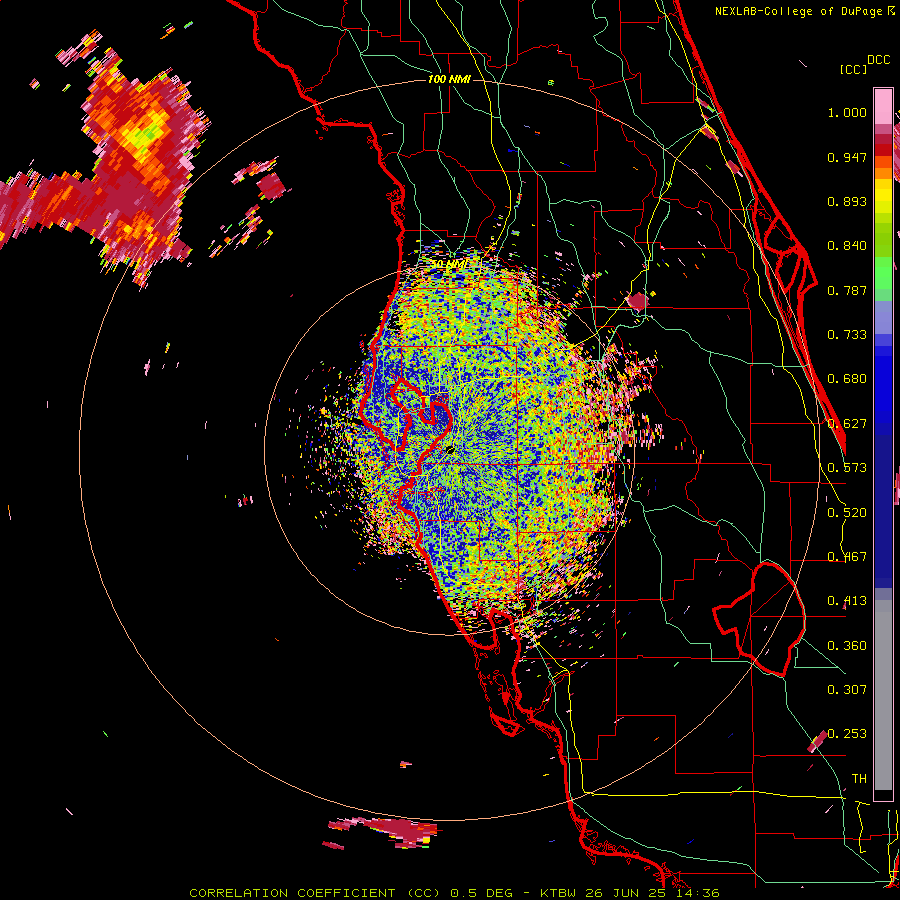Select the 0.360 scale value
The height and width of the screenshot is (900, 900).
(847, 645)
